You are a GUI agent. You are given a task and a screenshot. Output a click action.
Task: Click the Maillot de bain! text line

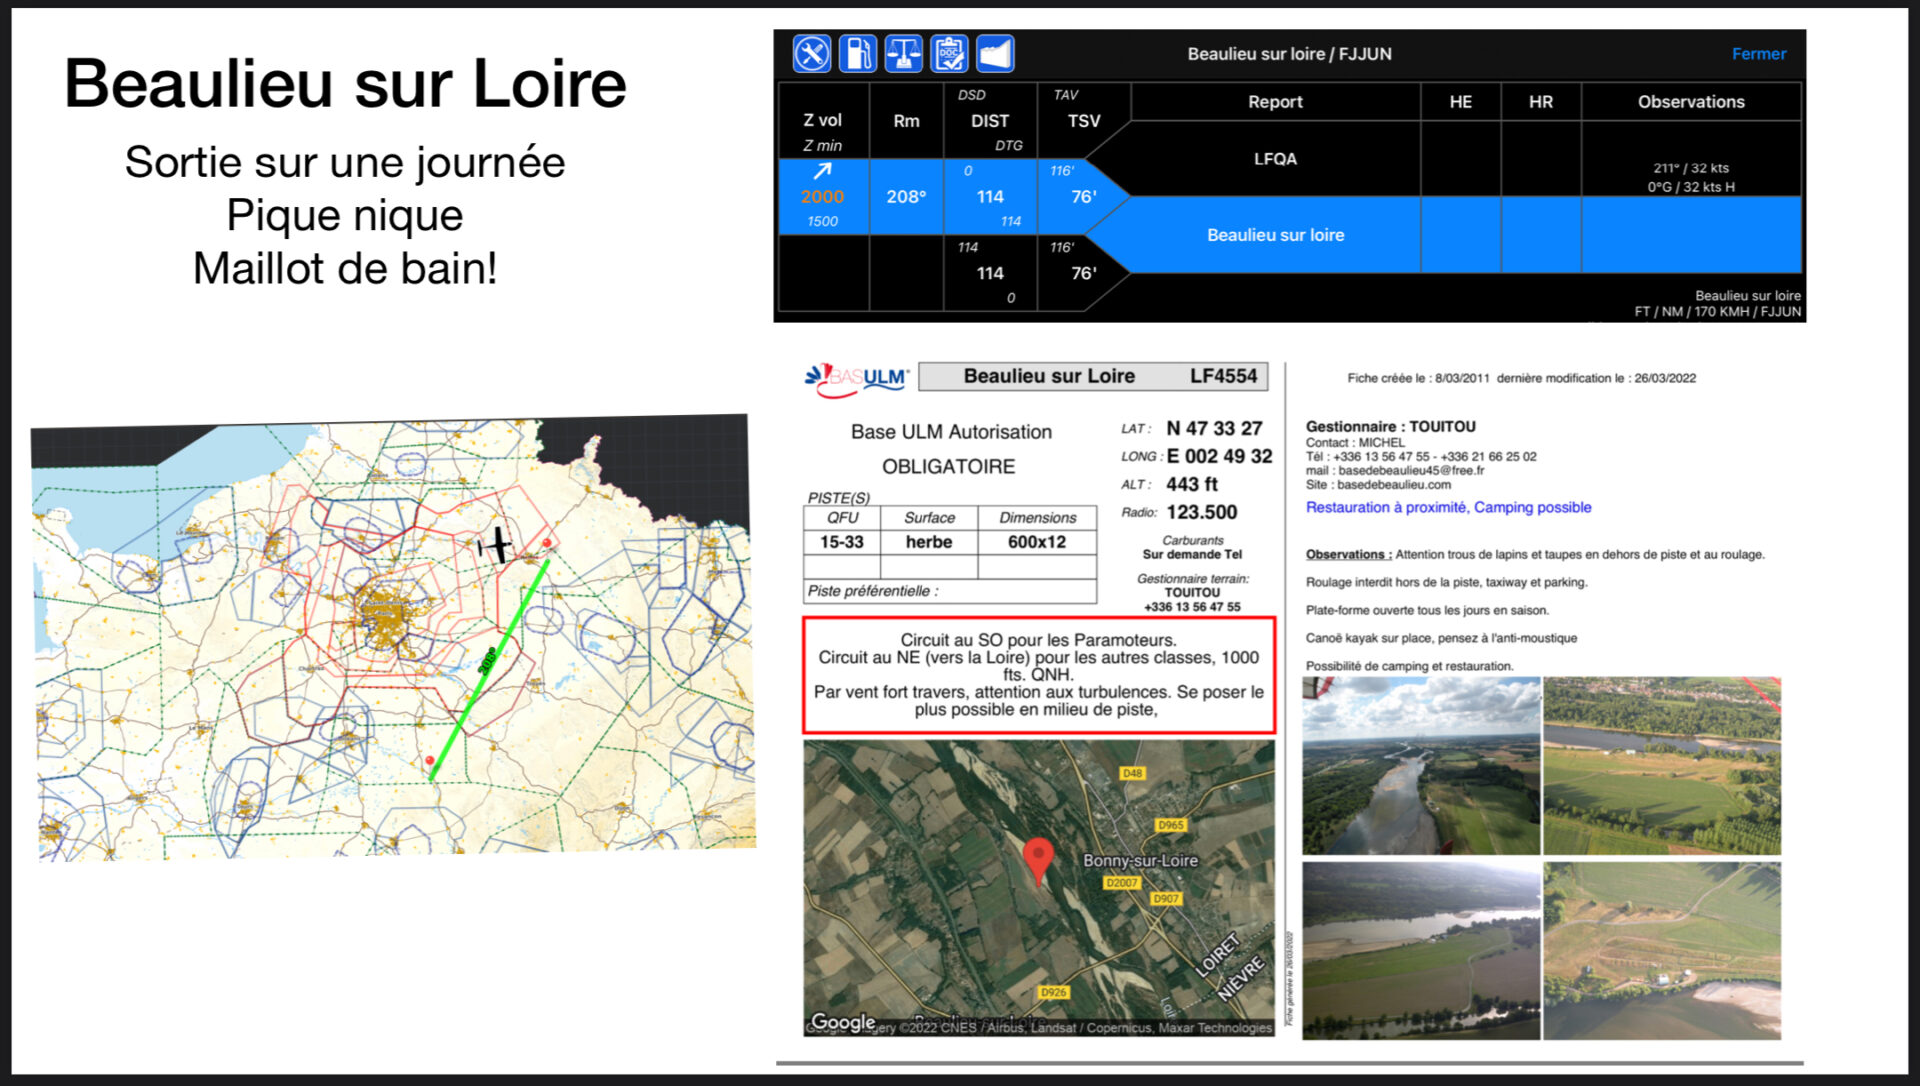[345, 268]
